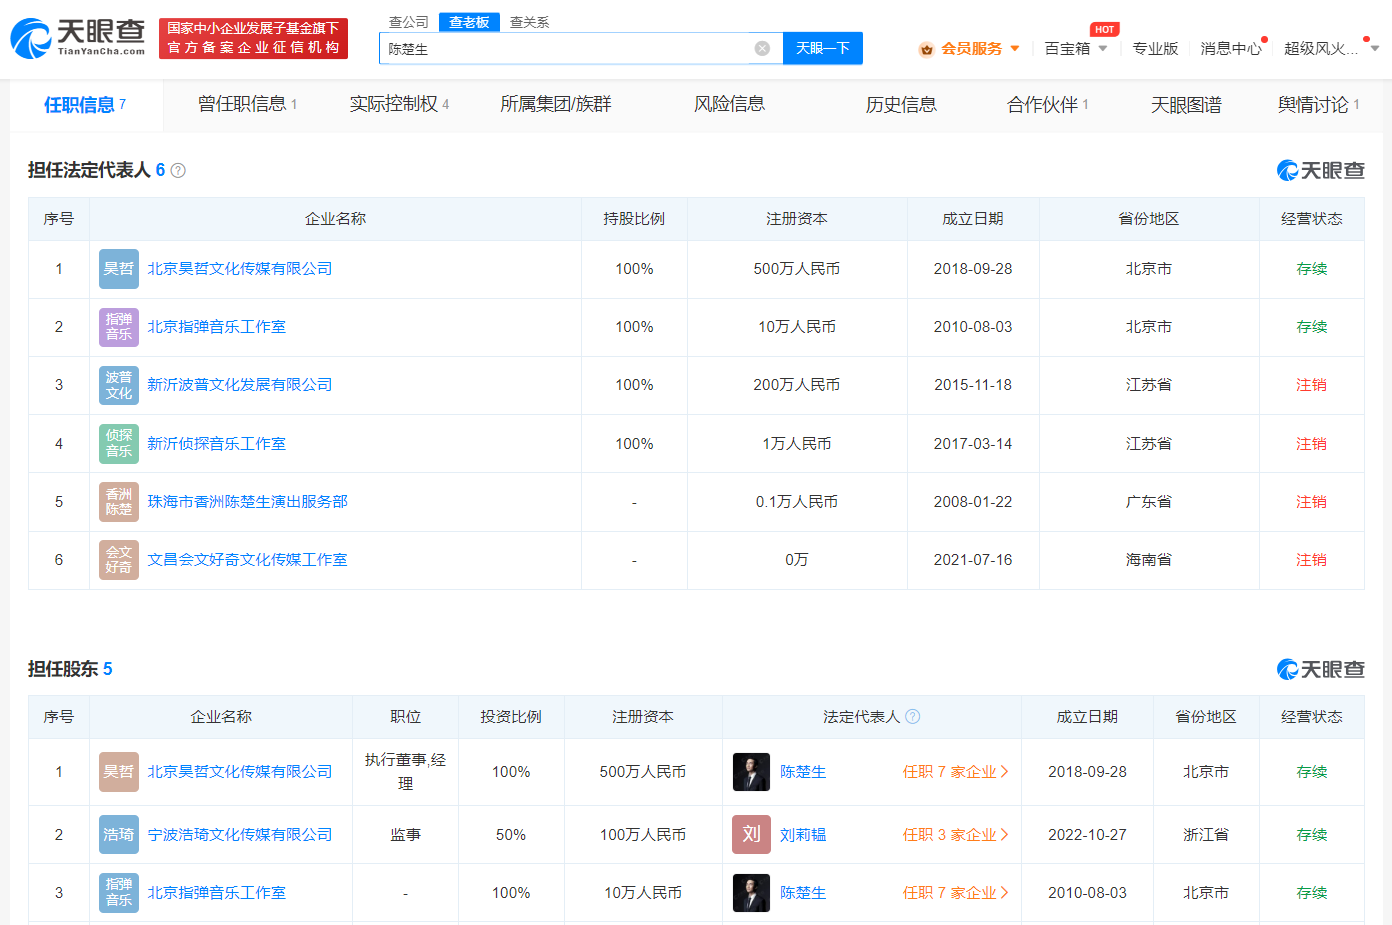Click the crown icon beside 会员服务
1392x925 pixels.
click(x=926, y=49)
